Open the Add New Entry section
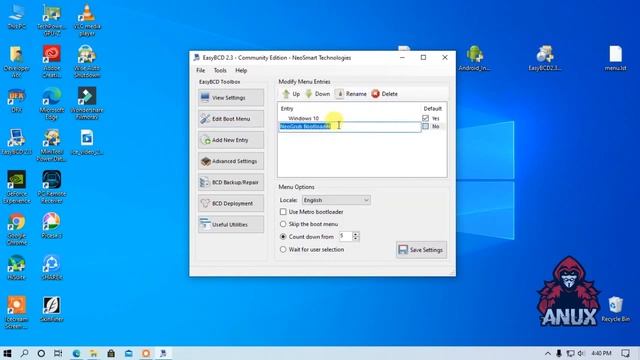 pyautogui.click(x=231, y=140)
